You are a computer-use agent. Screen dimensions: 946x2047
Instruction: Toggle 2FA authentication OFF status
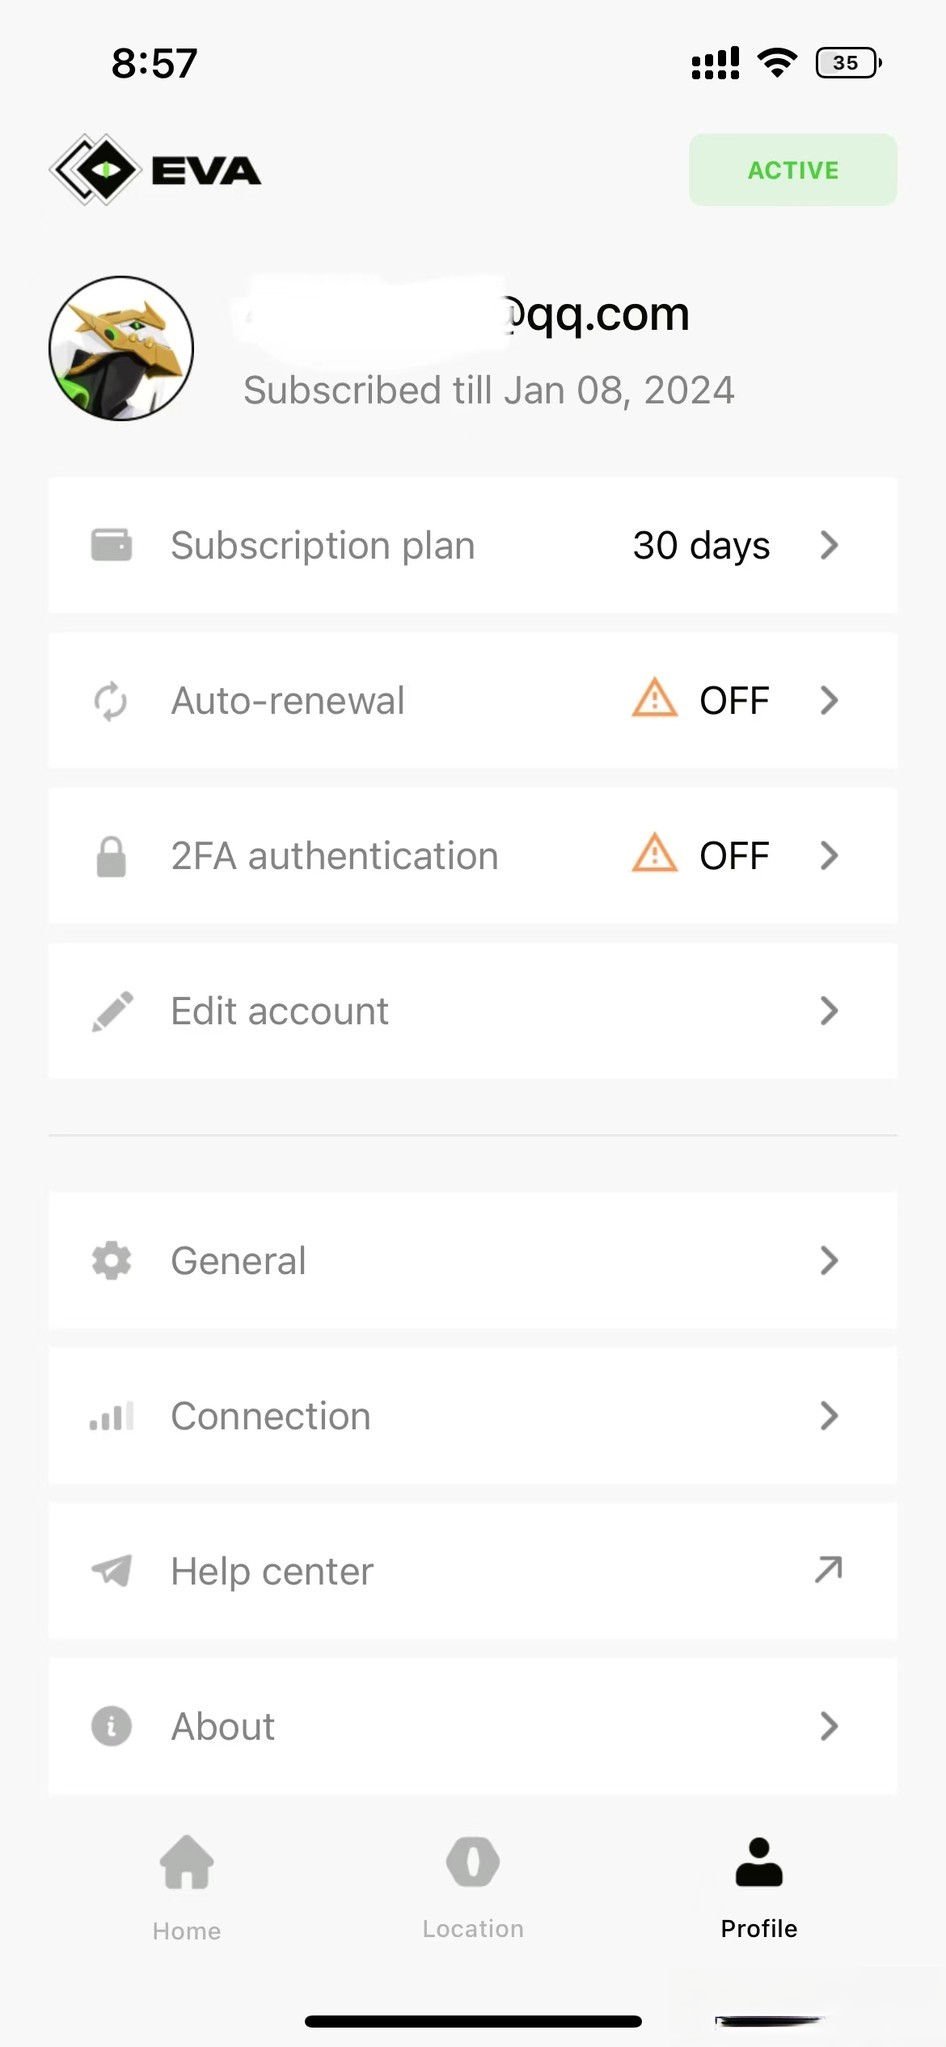[733, 856]
